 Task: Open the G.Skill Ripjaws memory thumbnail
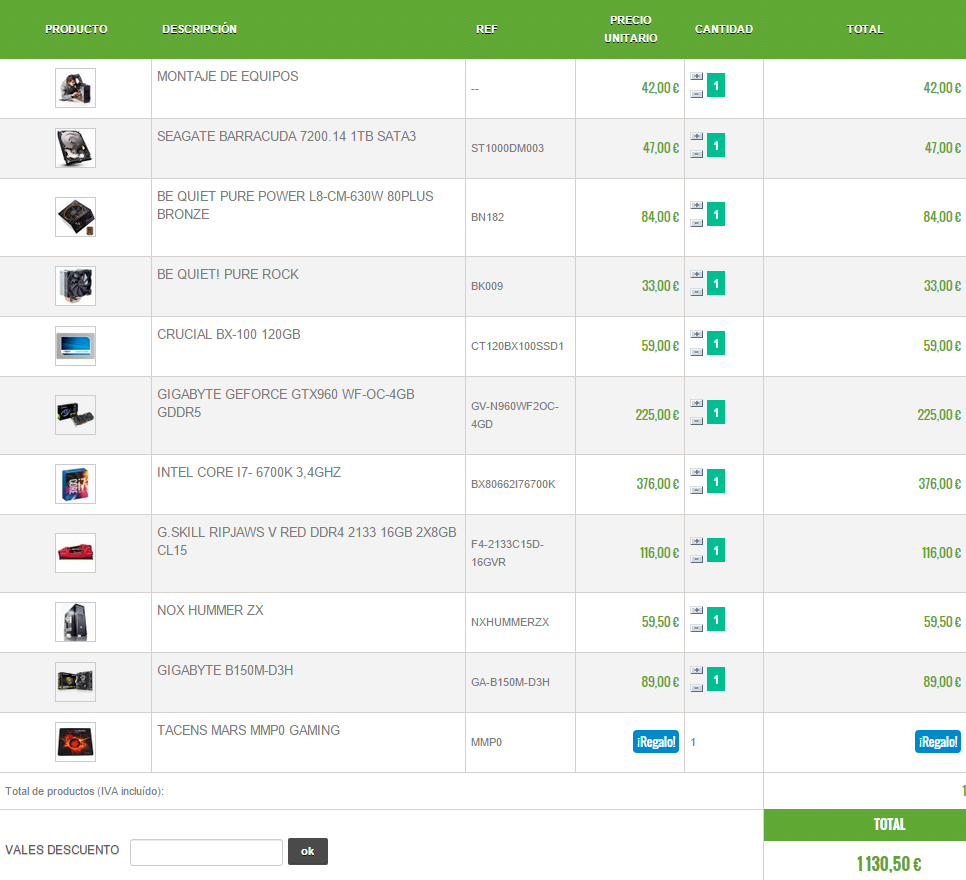75,553
